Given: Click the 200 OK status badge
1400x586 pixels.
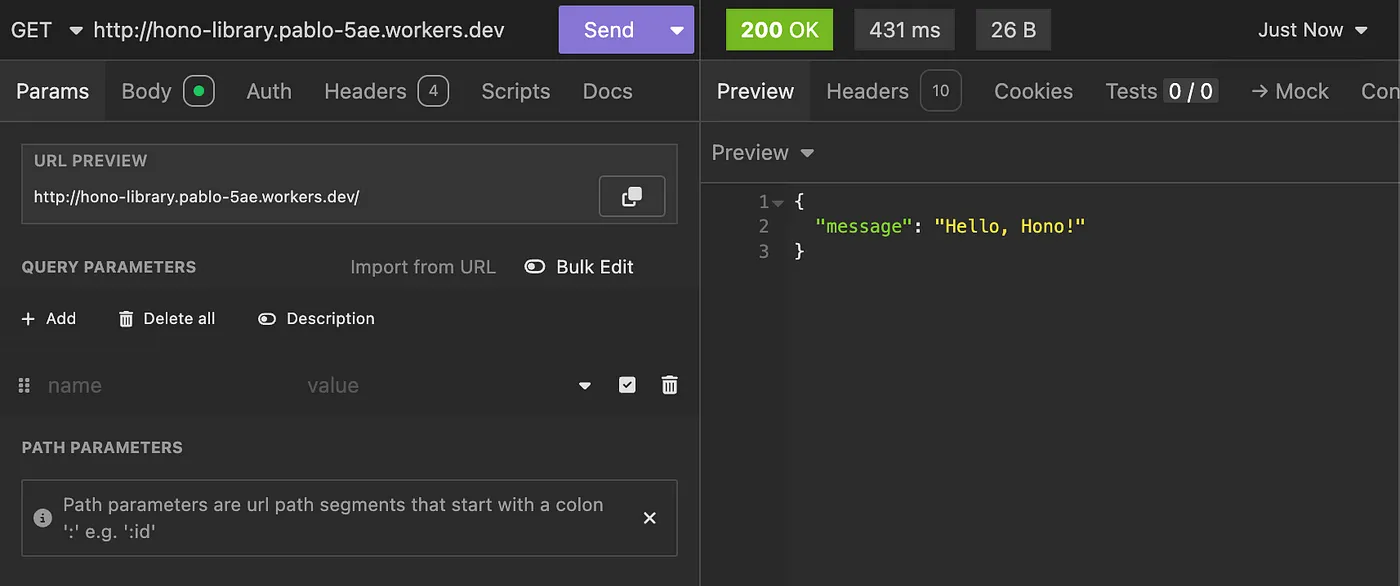Looking at the screenshot, I should [780, 30].
